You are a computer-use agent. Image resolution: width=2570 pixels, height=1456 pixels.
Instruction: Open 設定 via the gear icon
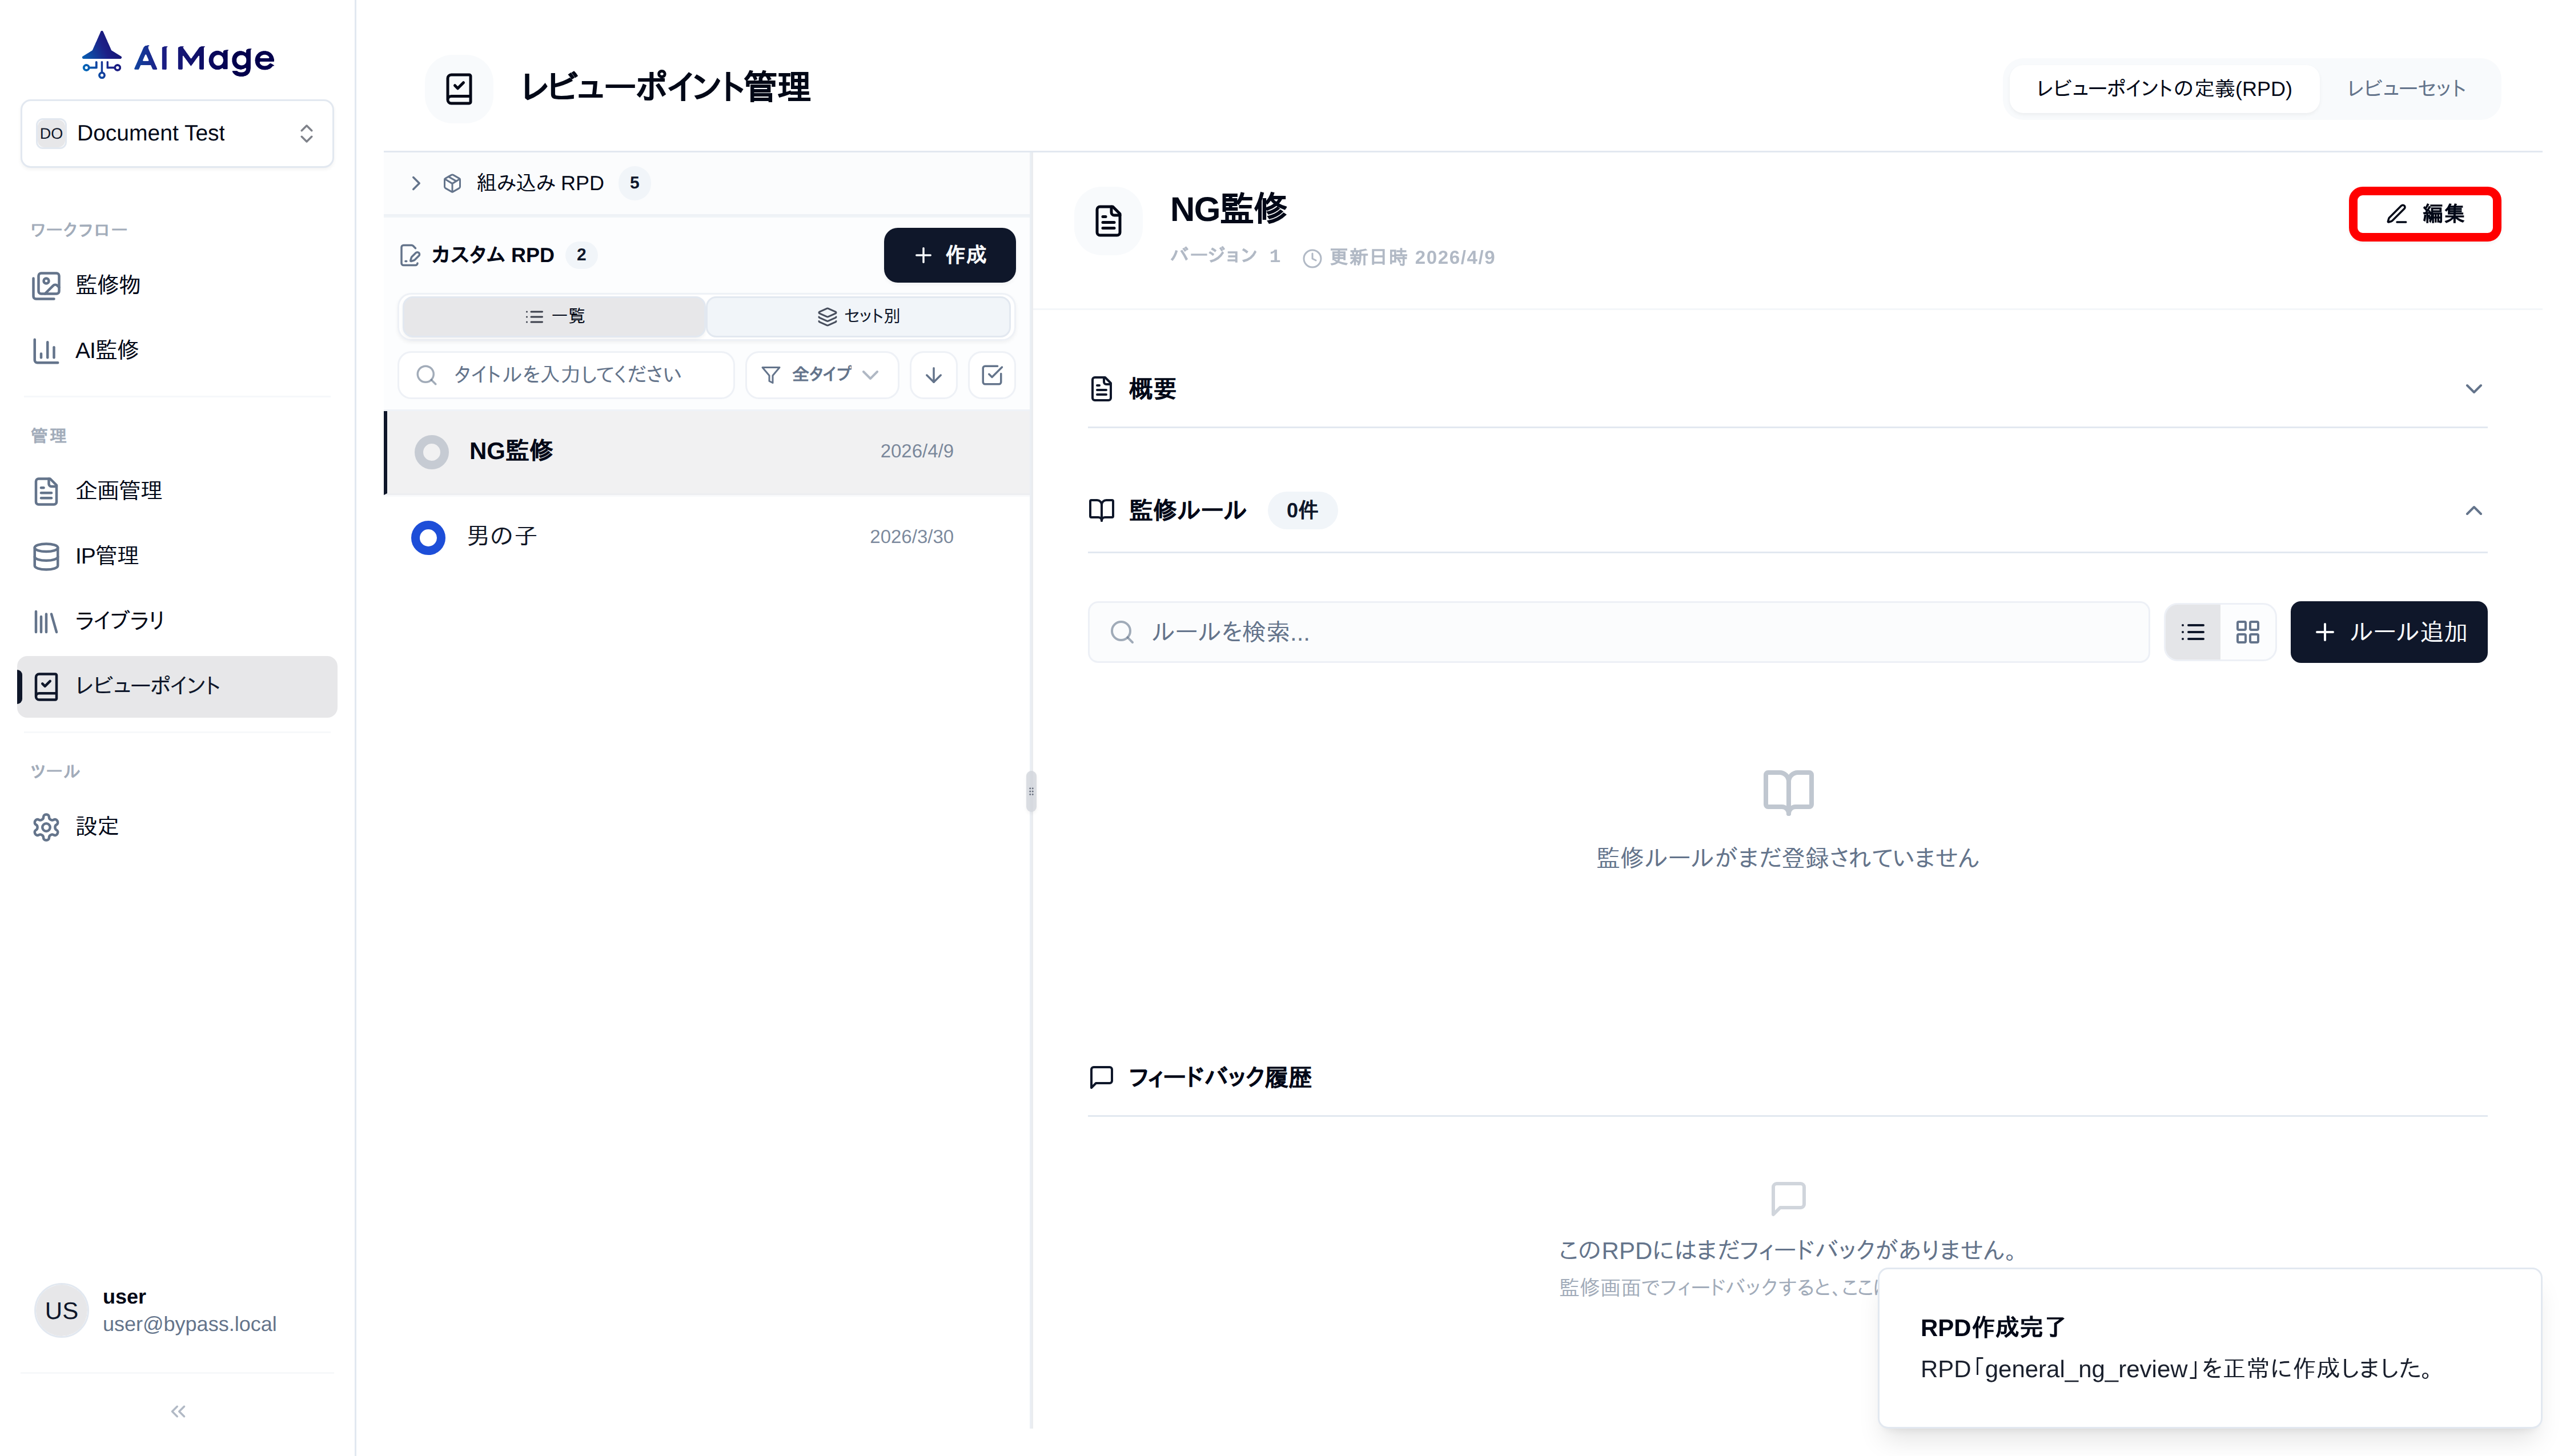[47, 826]
